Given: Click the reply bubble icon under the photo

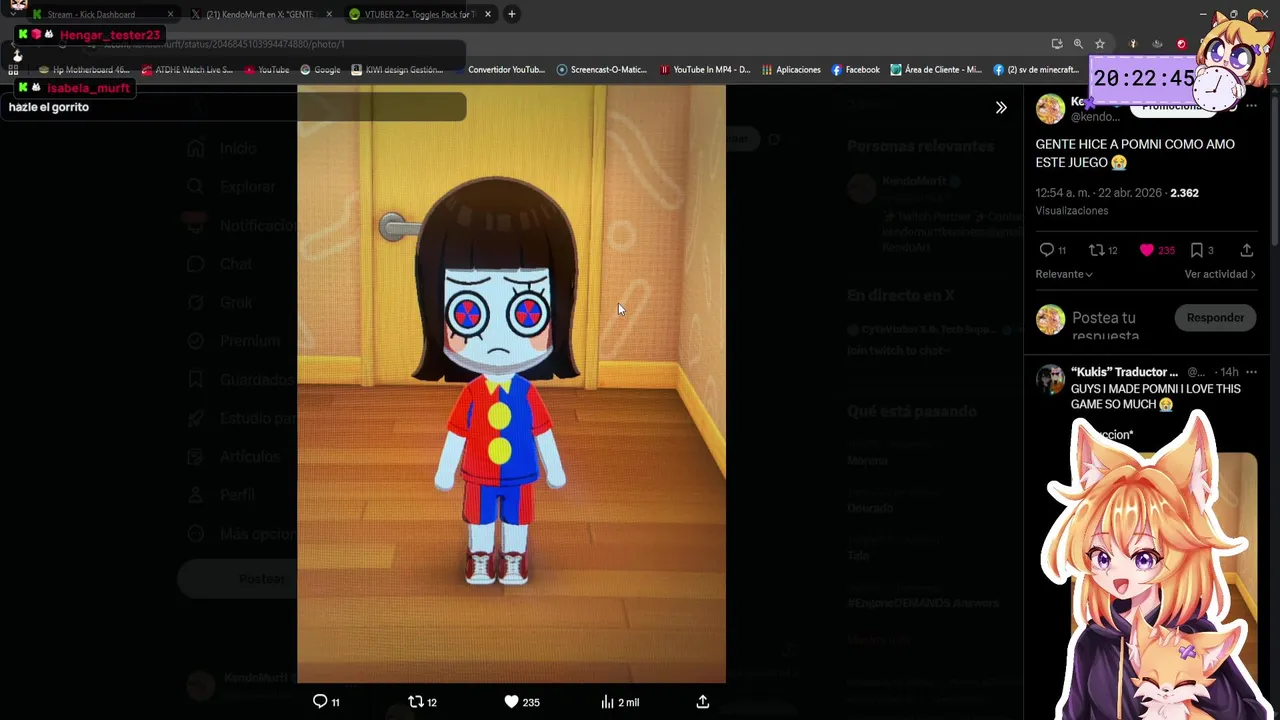Looking at the screenshot, I should pyautogui.click(x=320, y=702).
